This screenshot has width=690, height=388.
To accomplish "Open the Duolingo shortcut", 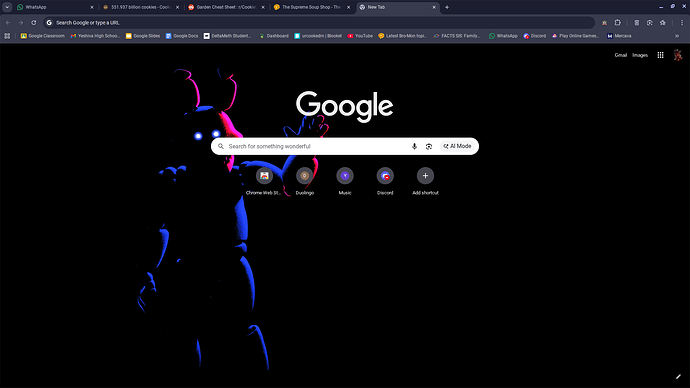I will point(305,181).
